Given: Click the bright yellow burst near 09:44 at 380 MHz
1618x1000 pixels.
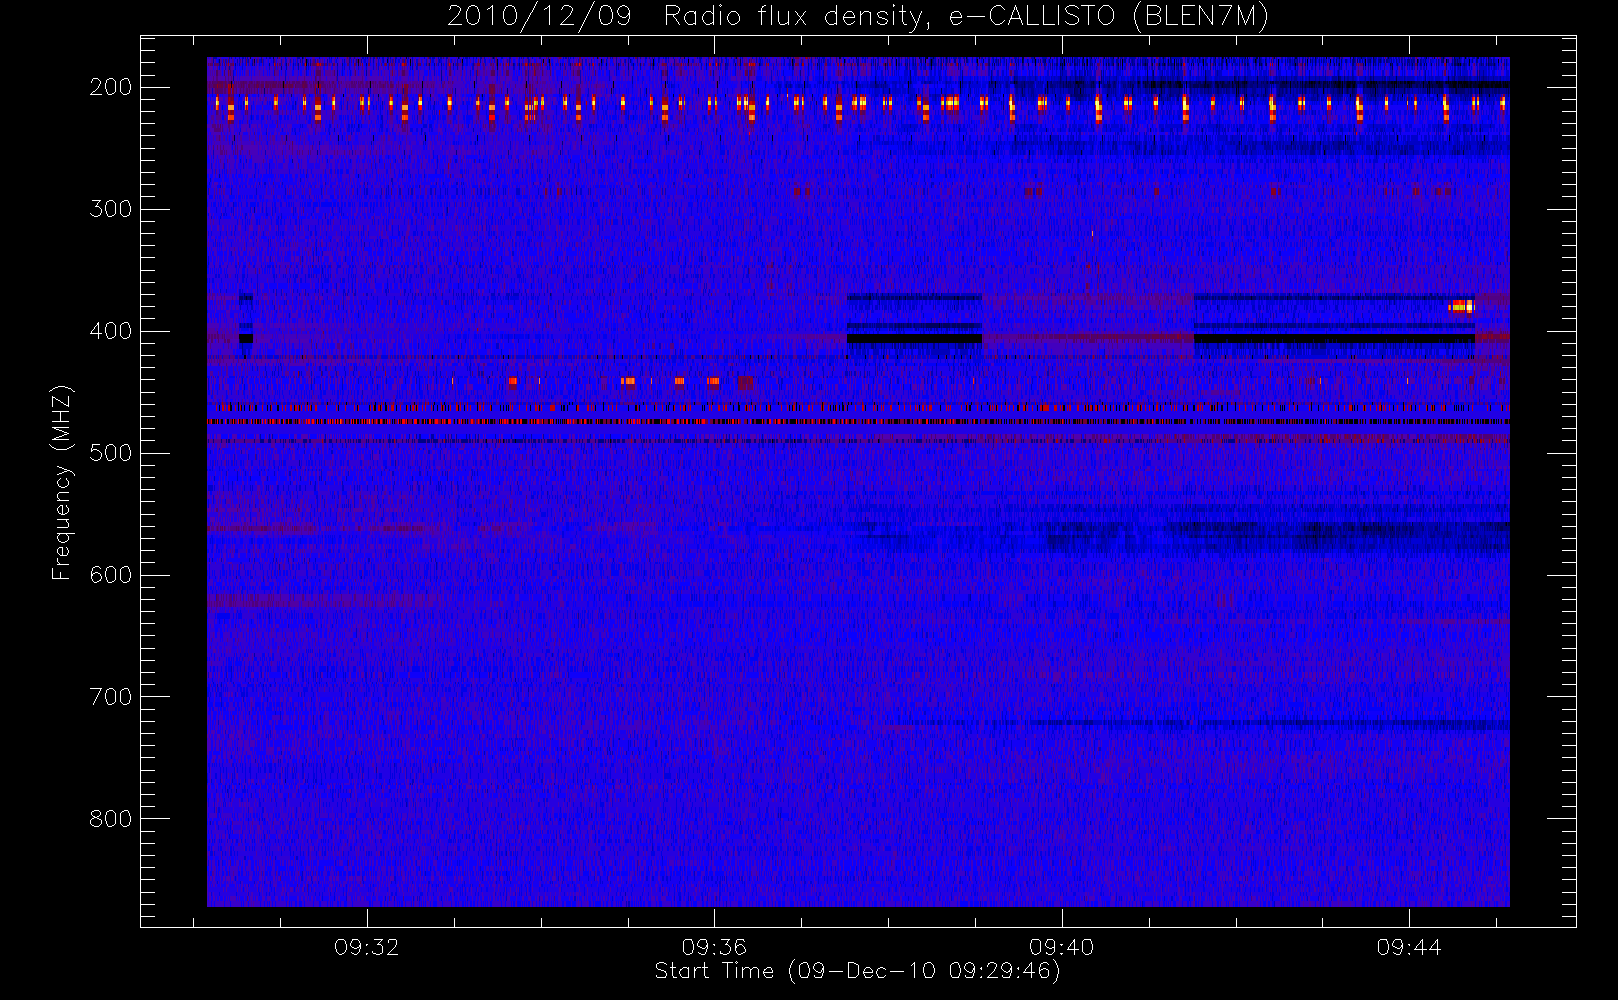Looking at the screenshot, I should click(x=1462, y=306).
